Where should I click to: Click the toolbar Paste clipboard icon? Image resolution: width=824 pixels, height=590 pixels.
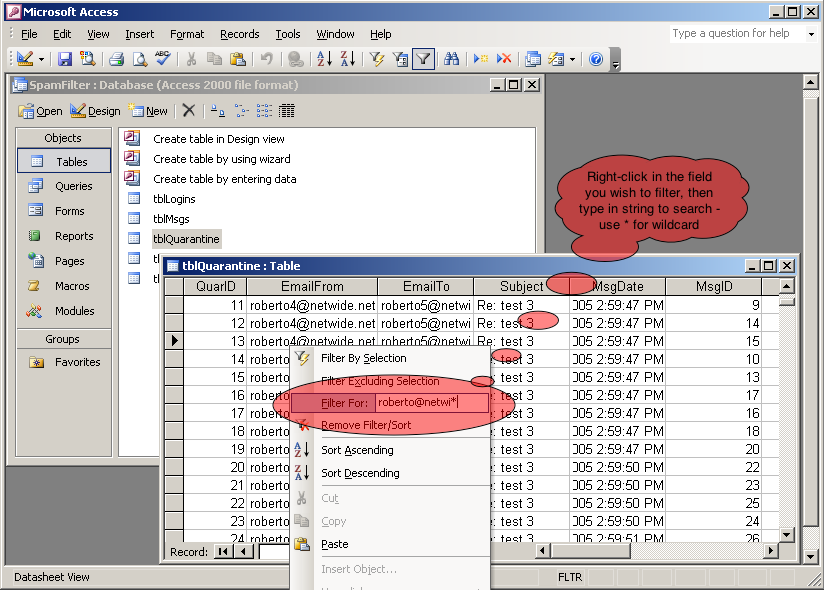tap(238, 59)
